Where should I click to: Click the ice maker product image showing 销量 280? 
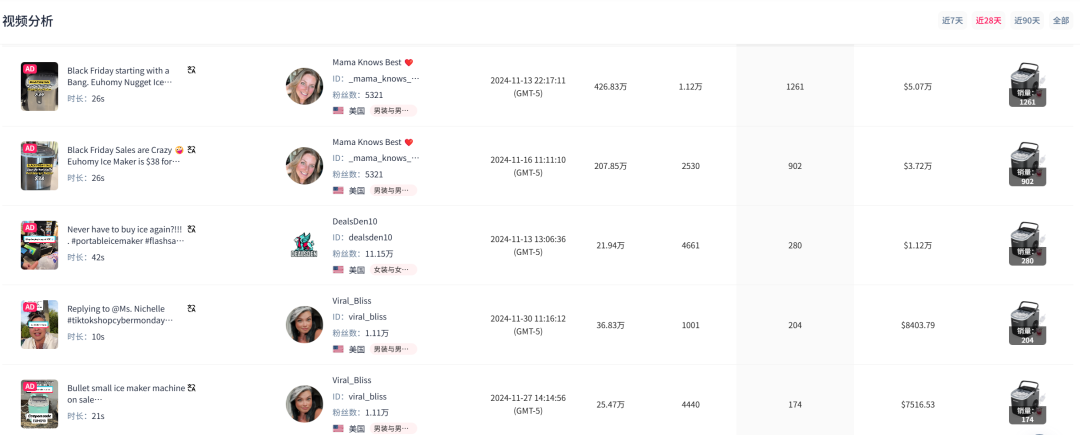(1027, 245)
